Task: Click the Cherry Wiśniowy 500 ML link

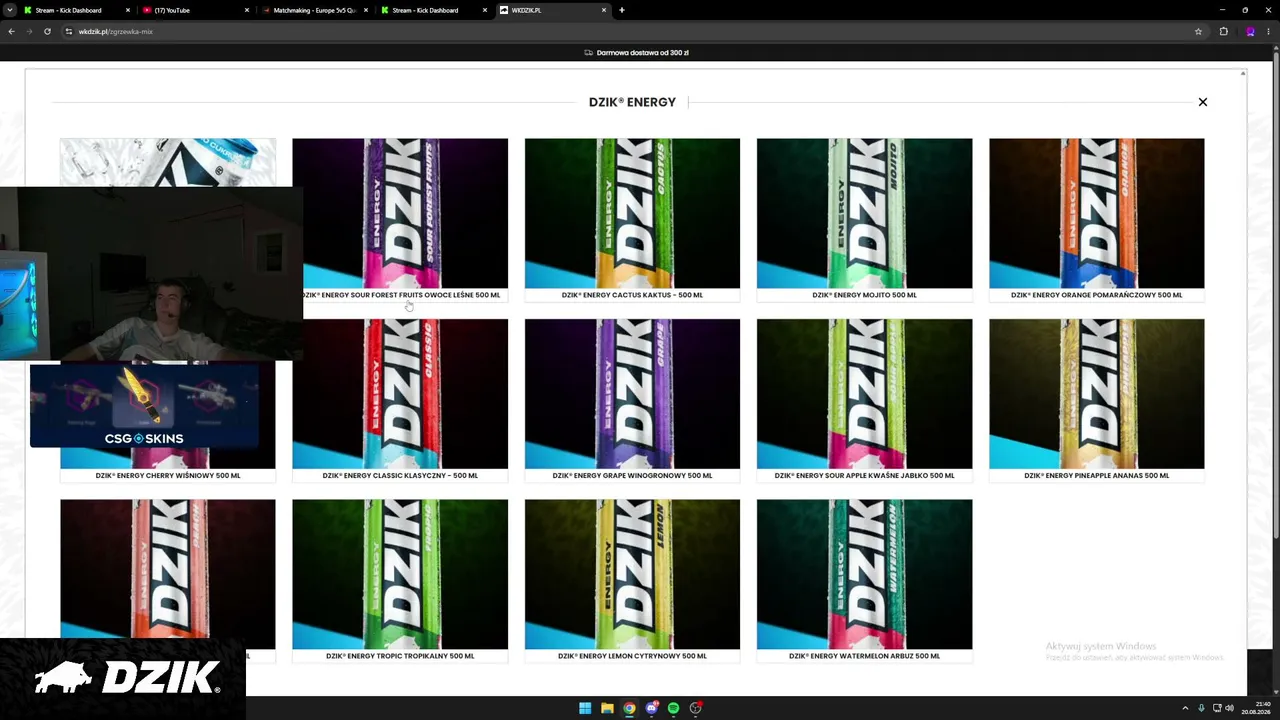Action: coord(168,476)
